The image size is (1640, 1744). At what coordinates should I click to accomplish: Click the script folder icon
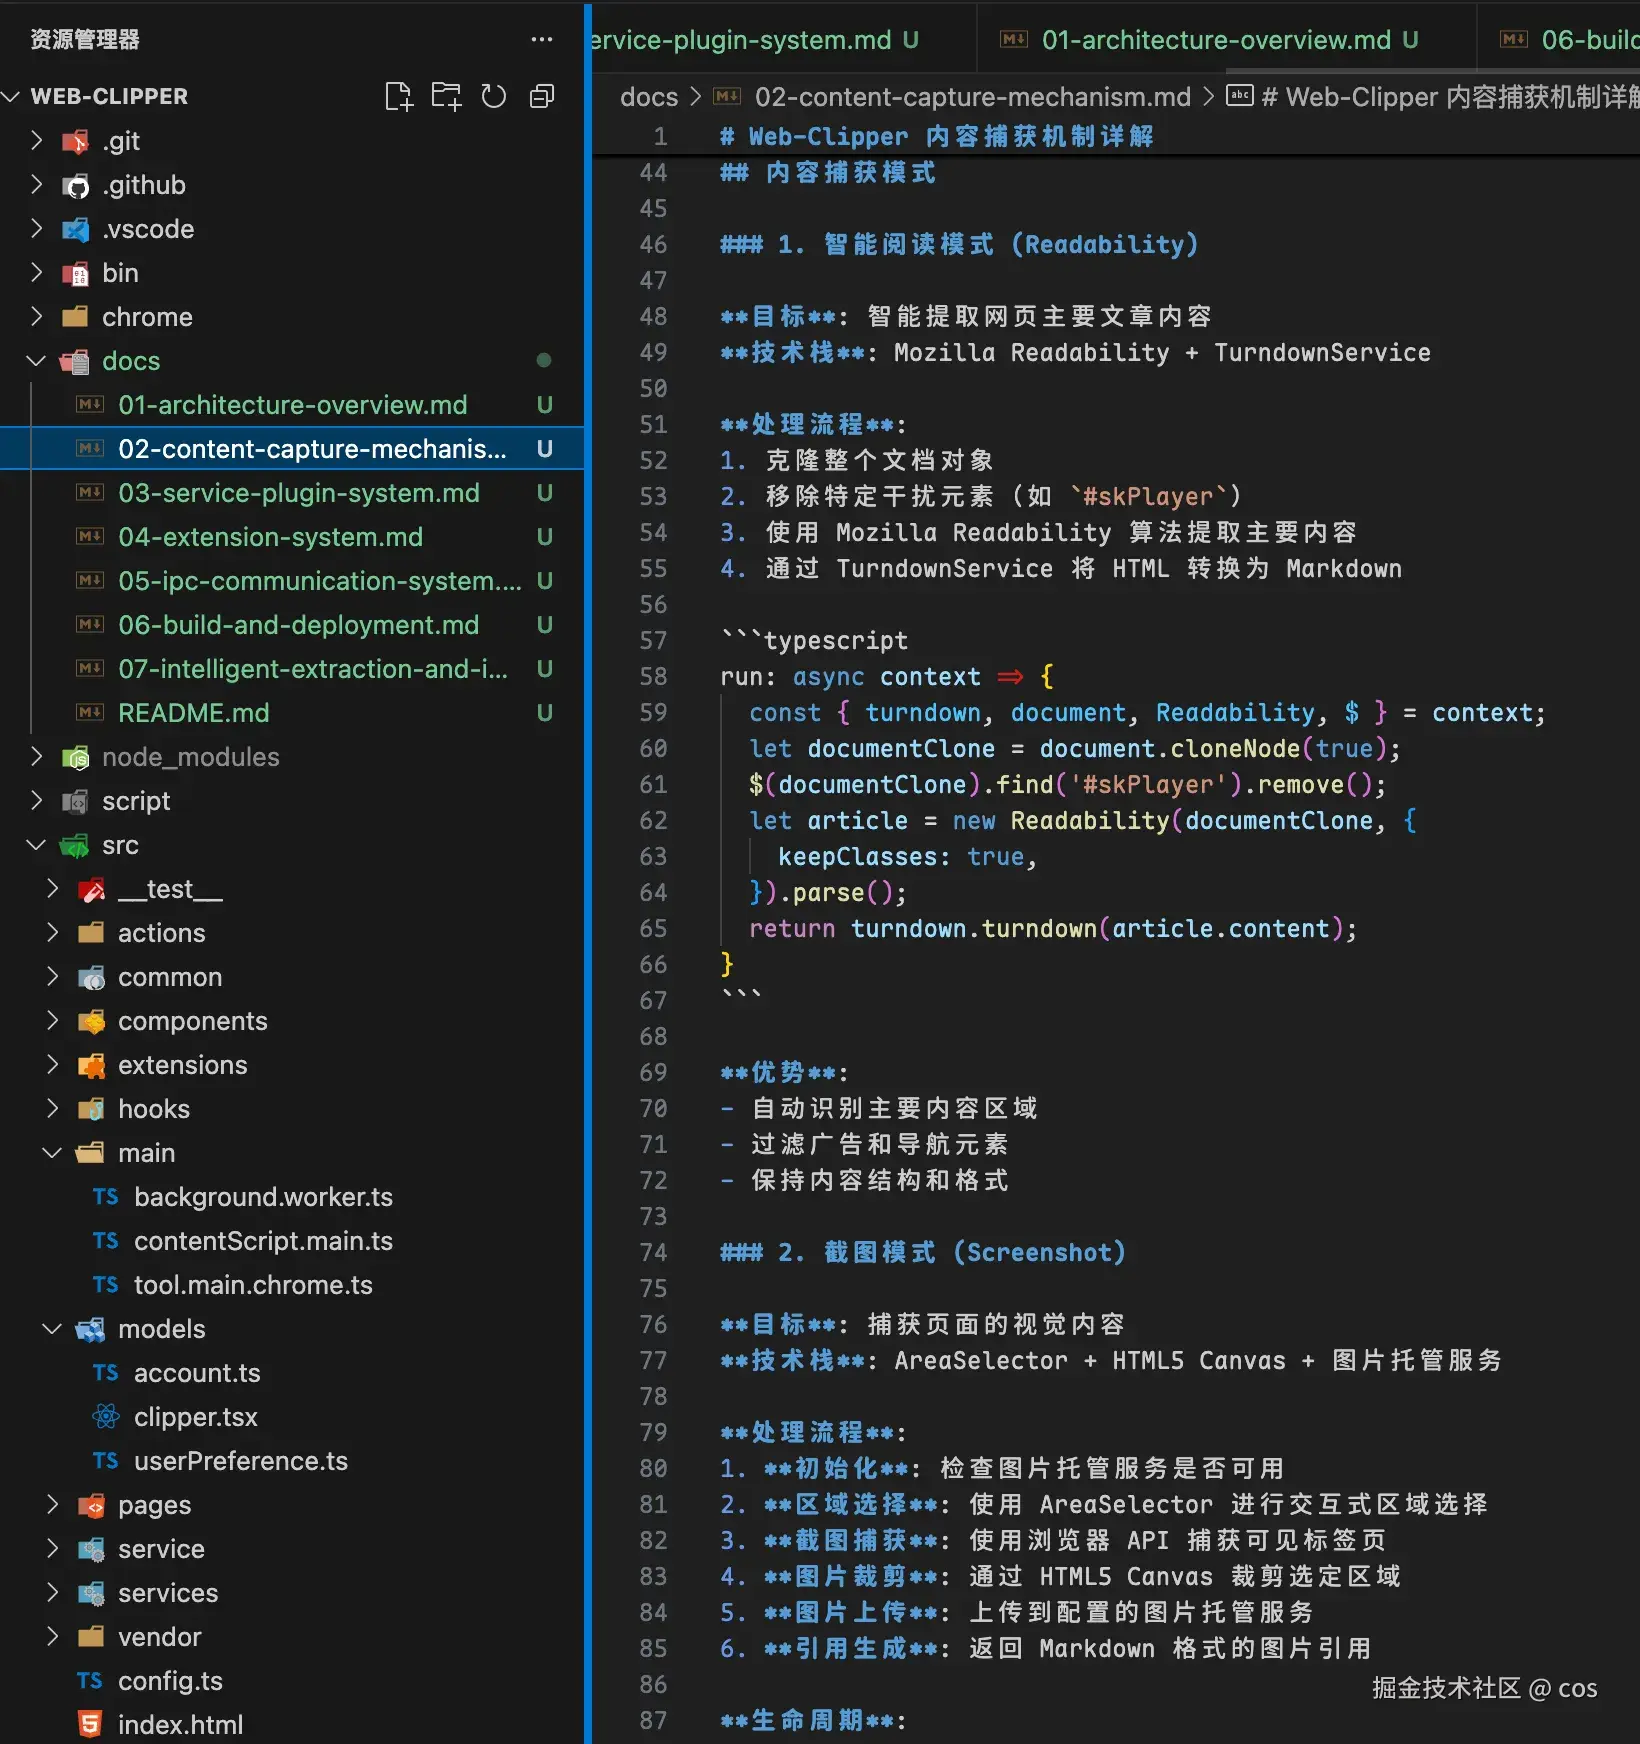pyautogui.click(x=76, y=801)
